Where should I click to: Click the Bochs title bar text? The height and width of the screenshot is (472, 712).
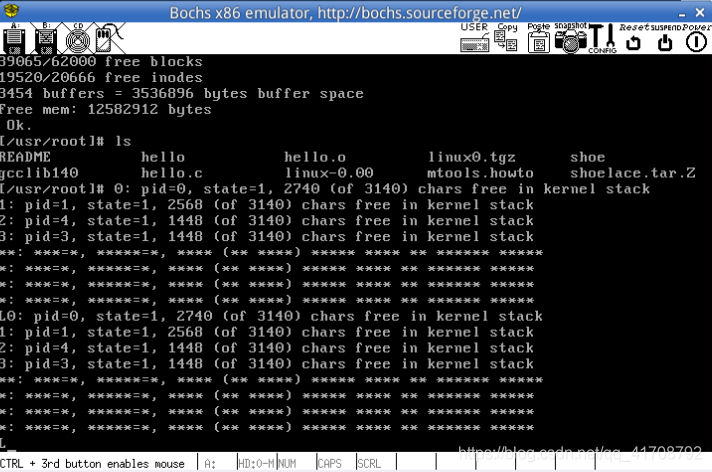(345, 12)
